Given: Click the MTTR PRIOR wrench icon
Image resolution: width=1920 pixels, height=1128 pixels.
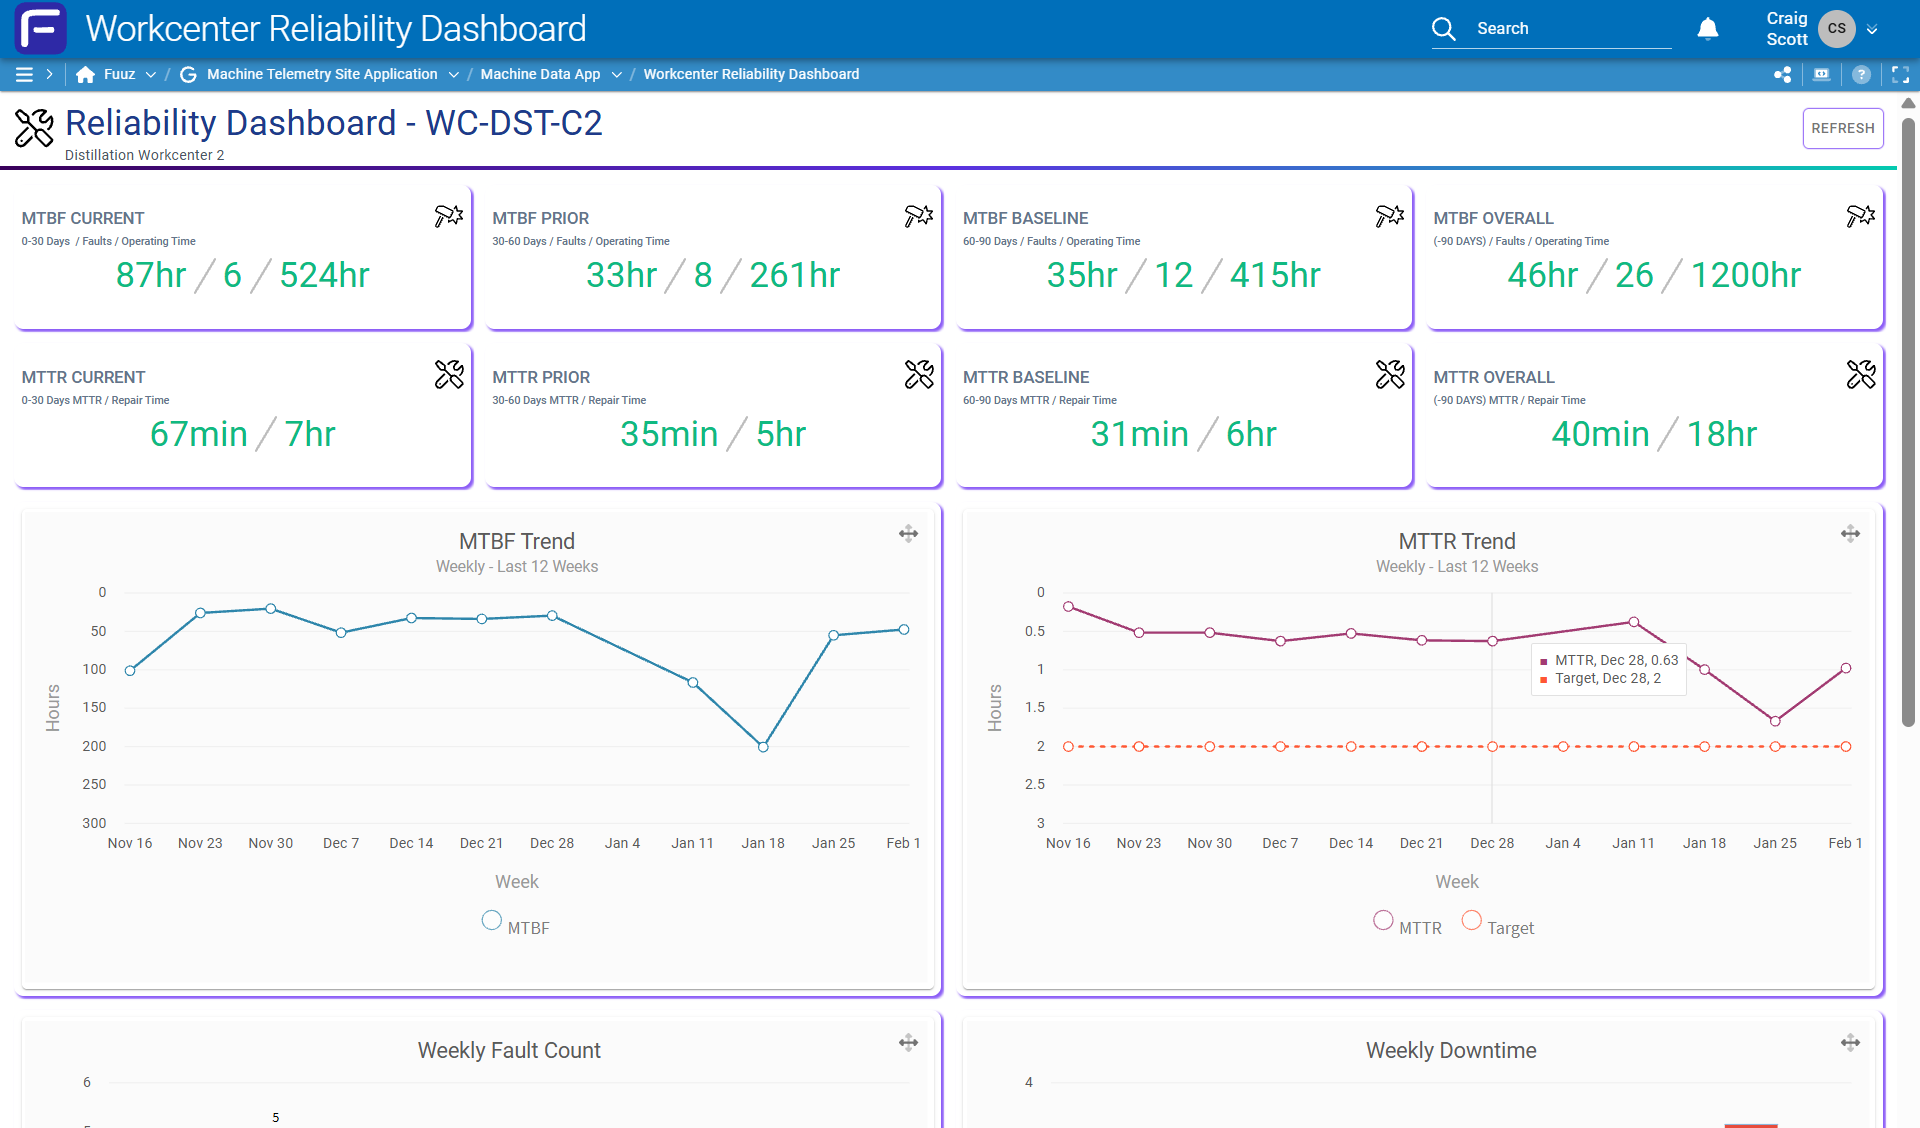Looking at the screenshot, I should [919, 374].
